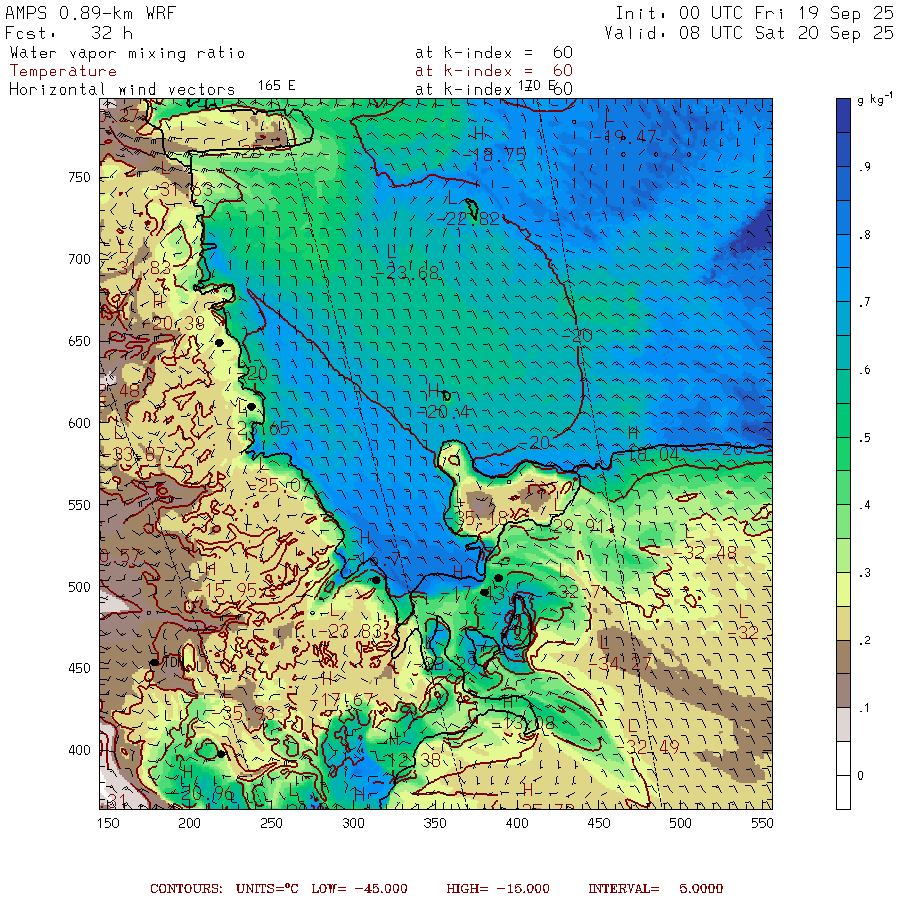Click the '.8' color scale label

click(x=864, y=234)
